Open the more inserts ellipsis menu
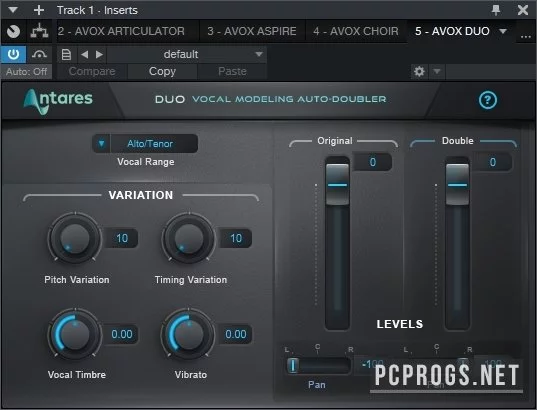The image size is (537, 410). coord(526,35)
